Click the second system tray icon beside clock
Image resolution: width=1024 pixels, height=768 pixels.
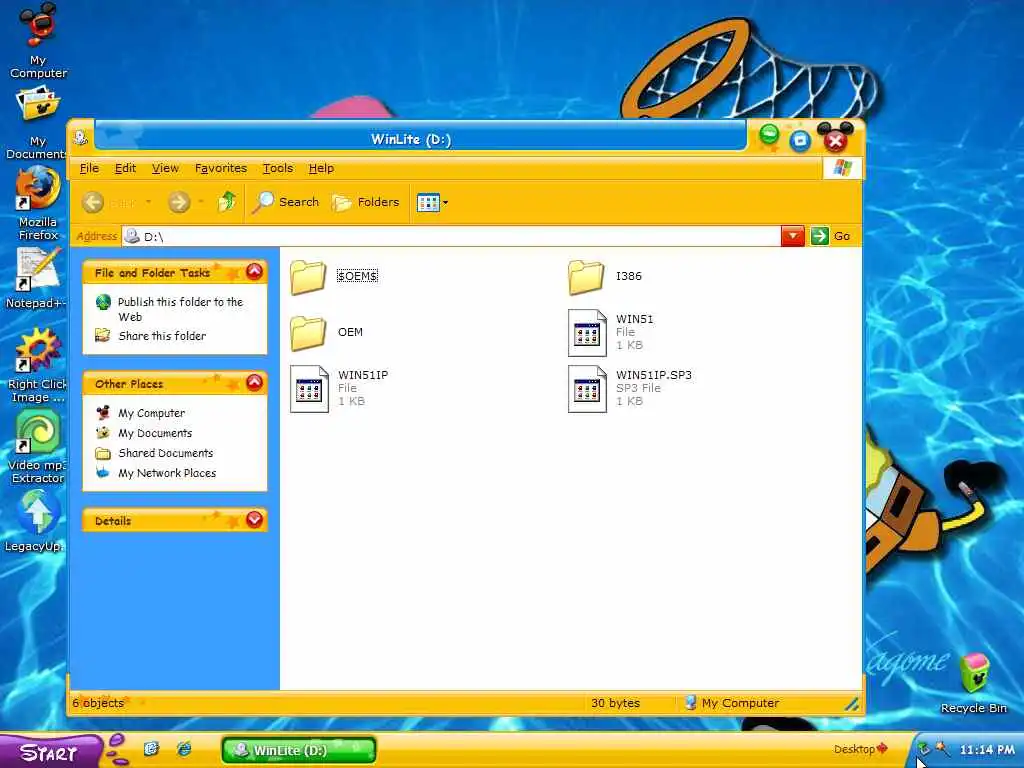pyautogui.click(x=942, y=748)
